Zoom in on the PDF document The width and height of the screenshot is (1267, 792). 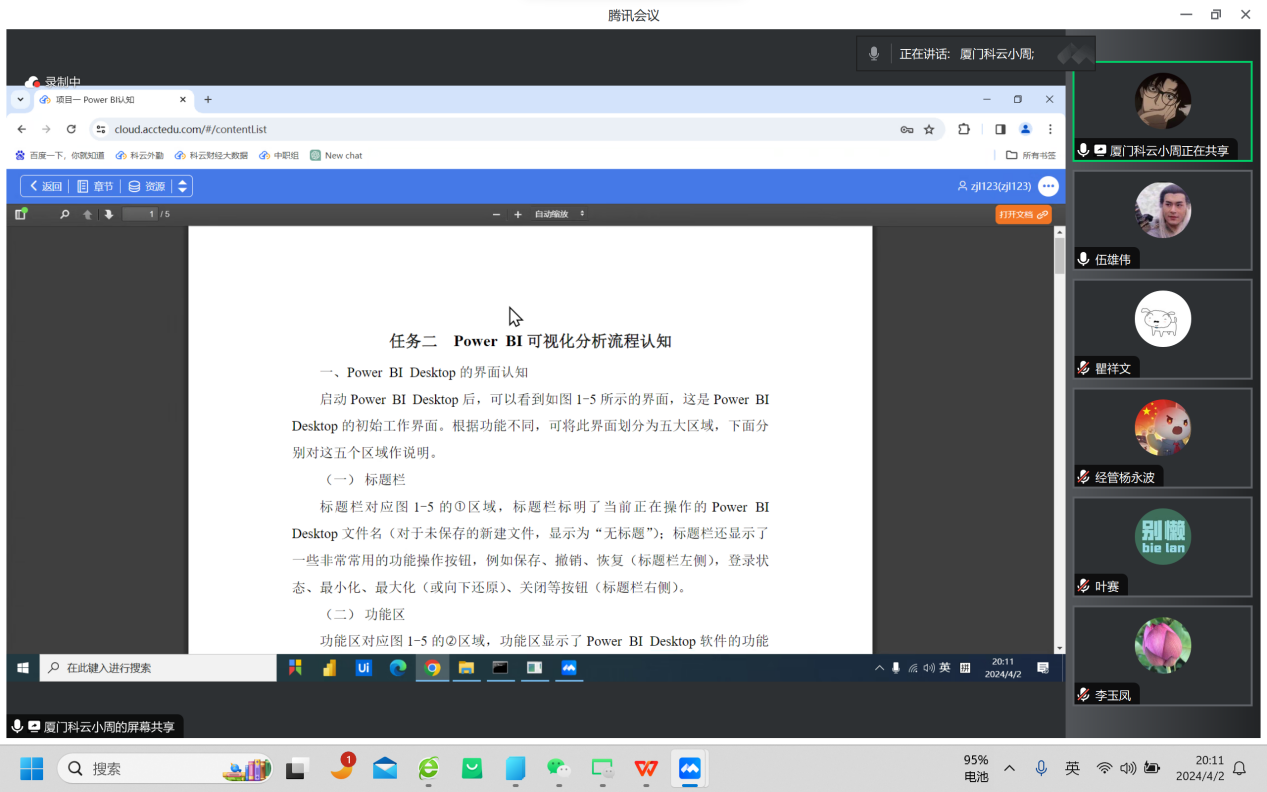[518, 214]
